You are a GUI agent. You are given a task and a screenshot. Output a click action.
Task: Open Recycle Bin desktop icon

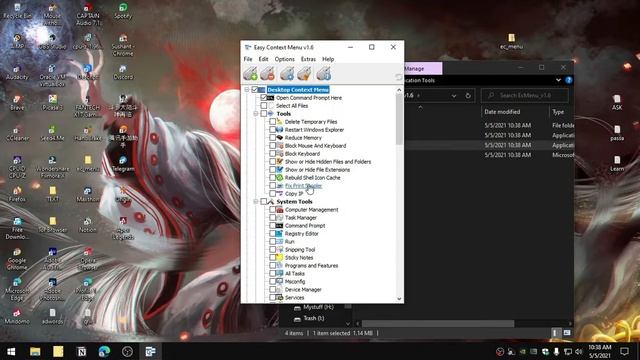(17, 11)
